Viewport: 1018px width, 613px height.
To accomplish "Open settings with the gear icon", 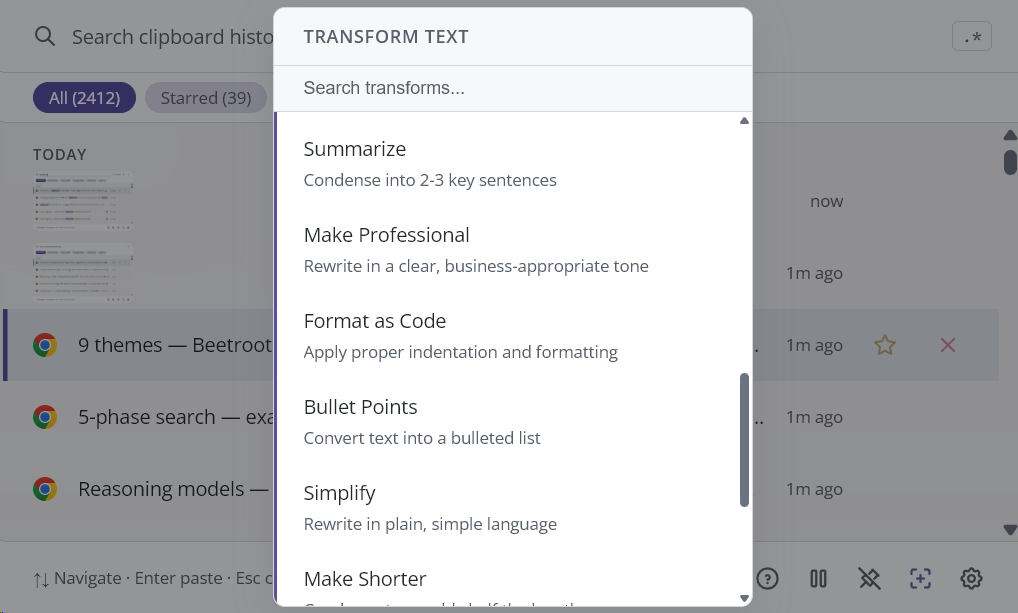I will click(x=971, y=578).
